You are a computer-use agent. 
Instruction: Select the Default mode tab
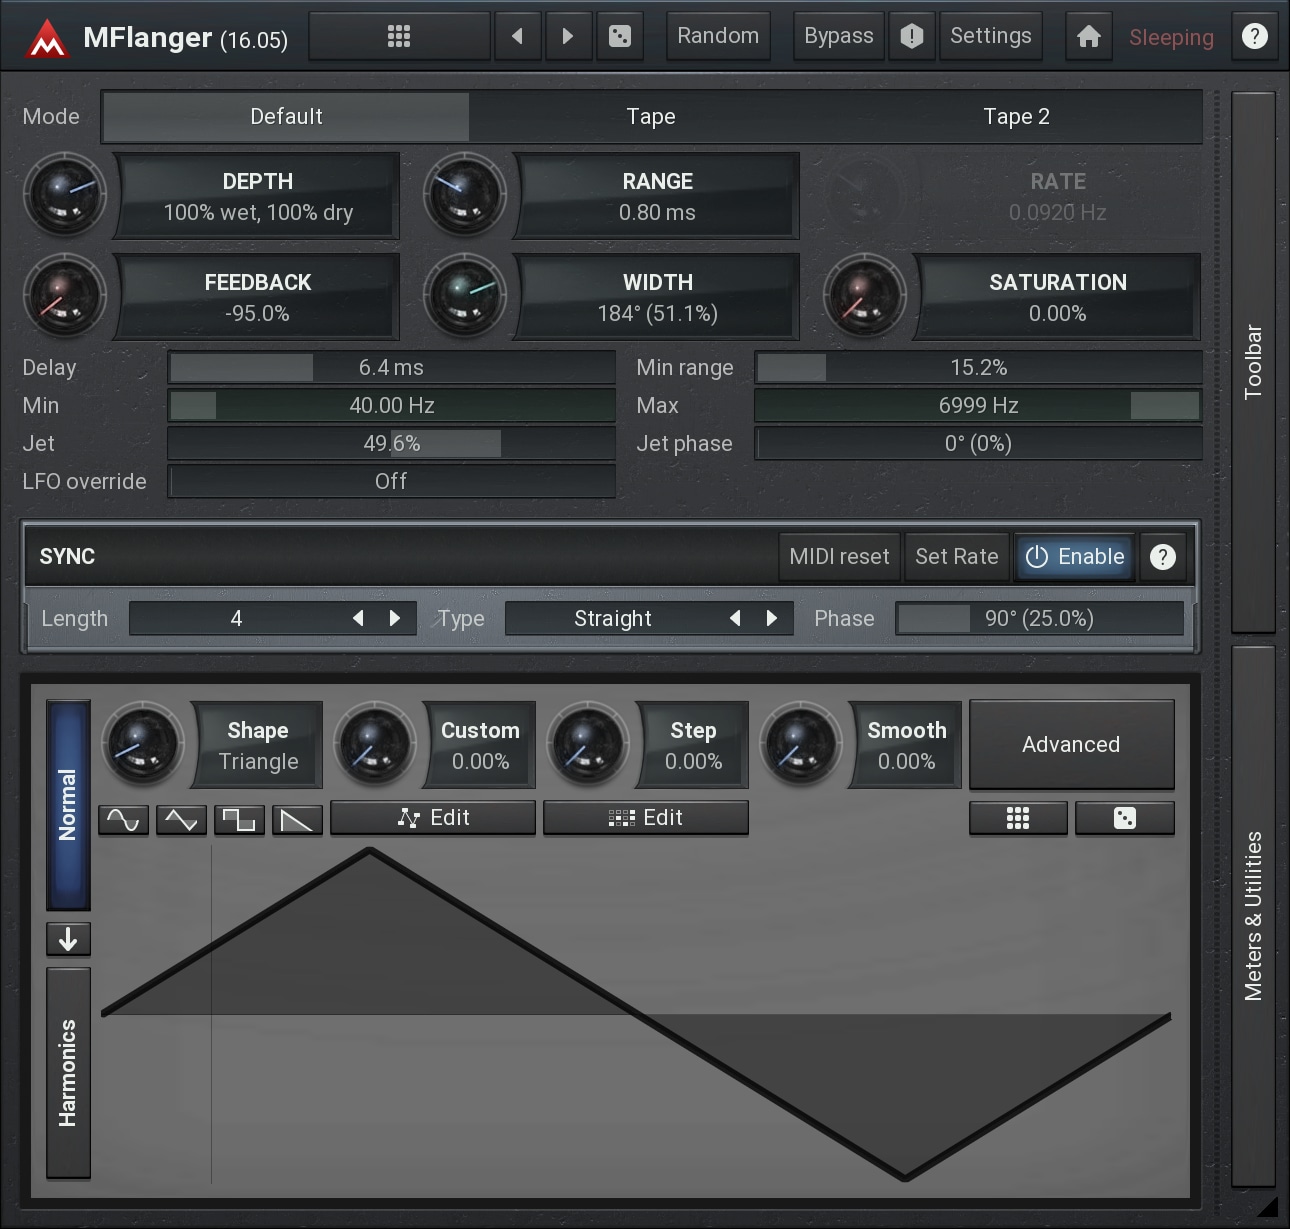(x=286, y=117)
